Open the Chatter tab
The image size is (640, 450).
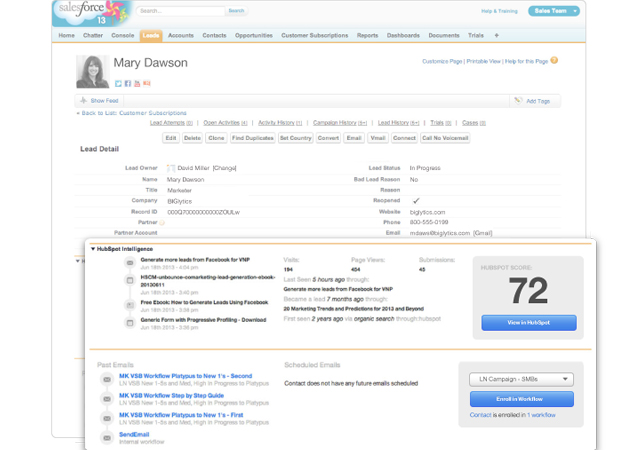click(93, 36)
